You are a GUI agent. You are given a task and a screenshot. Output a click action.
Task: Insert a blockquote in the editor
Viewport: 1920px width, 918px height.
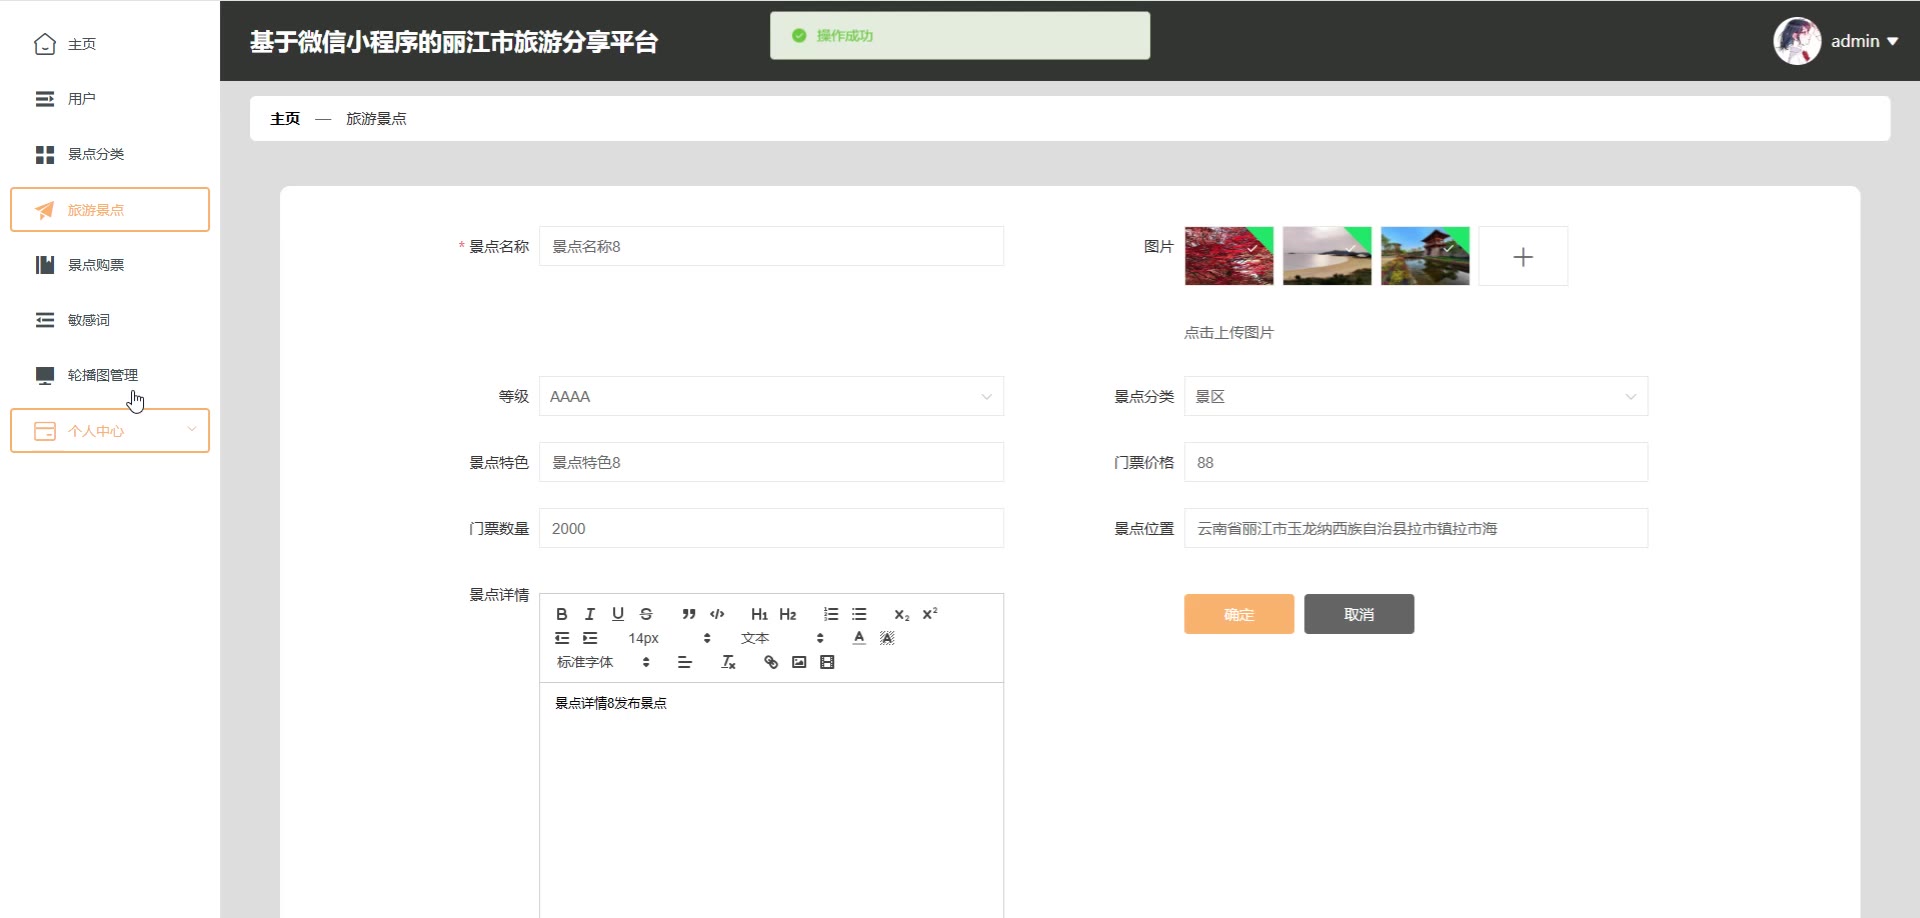(689, 614)
